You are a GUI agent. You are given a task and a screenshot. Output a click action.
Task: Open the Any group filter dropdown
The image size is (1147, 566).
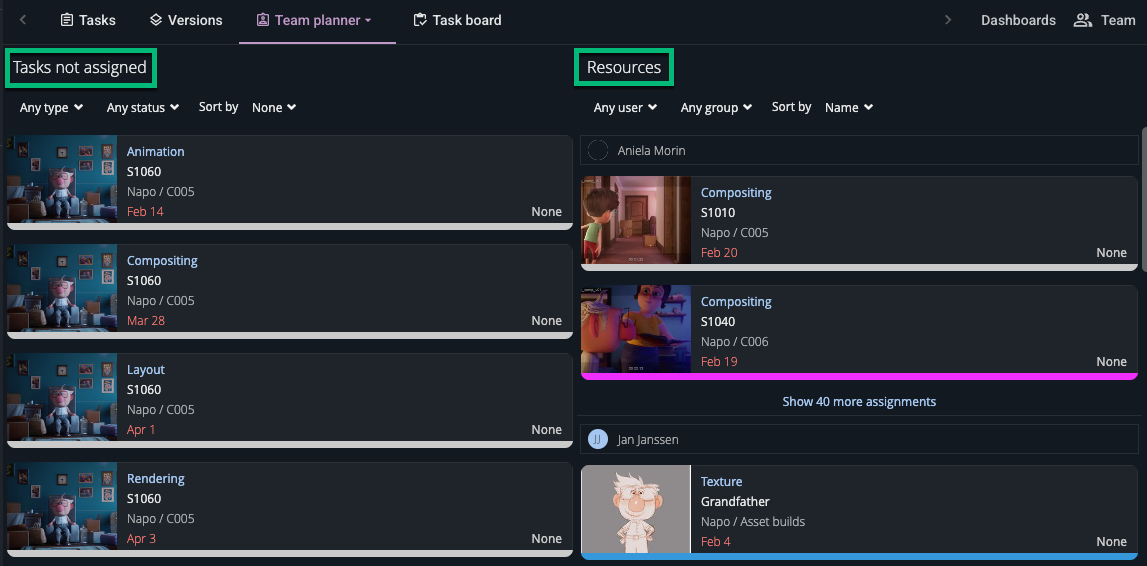(x=716, y=107)
